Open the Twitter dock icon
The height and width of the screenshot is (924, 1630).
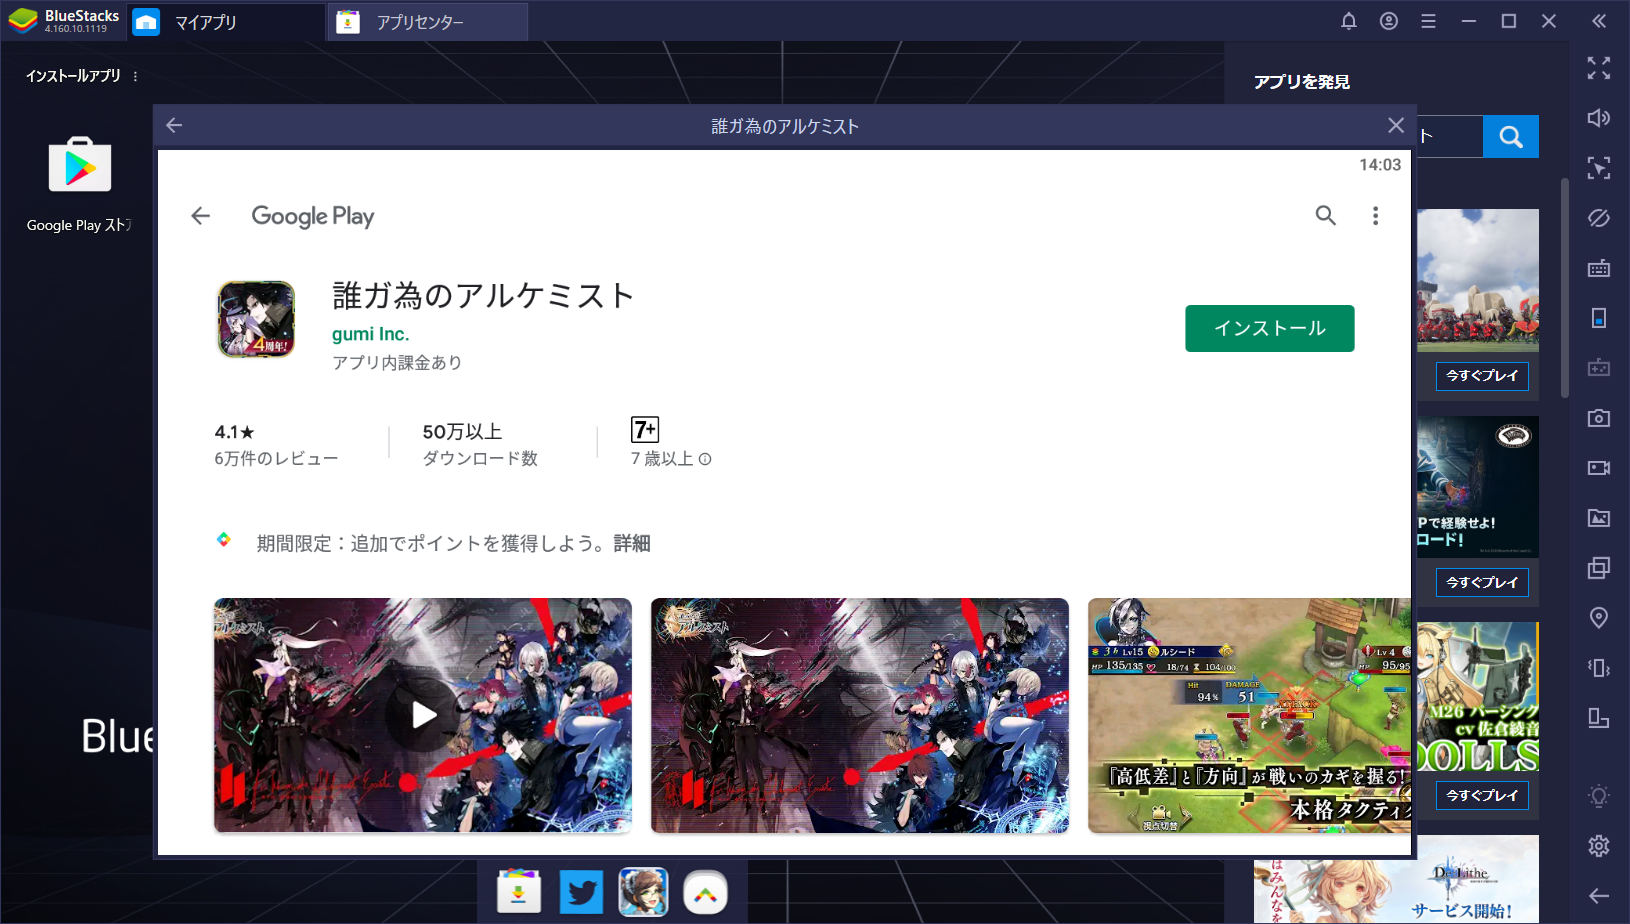pos(581,892)
